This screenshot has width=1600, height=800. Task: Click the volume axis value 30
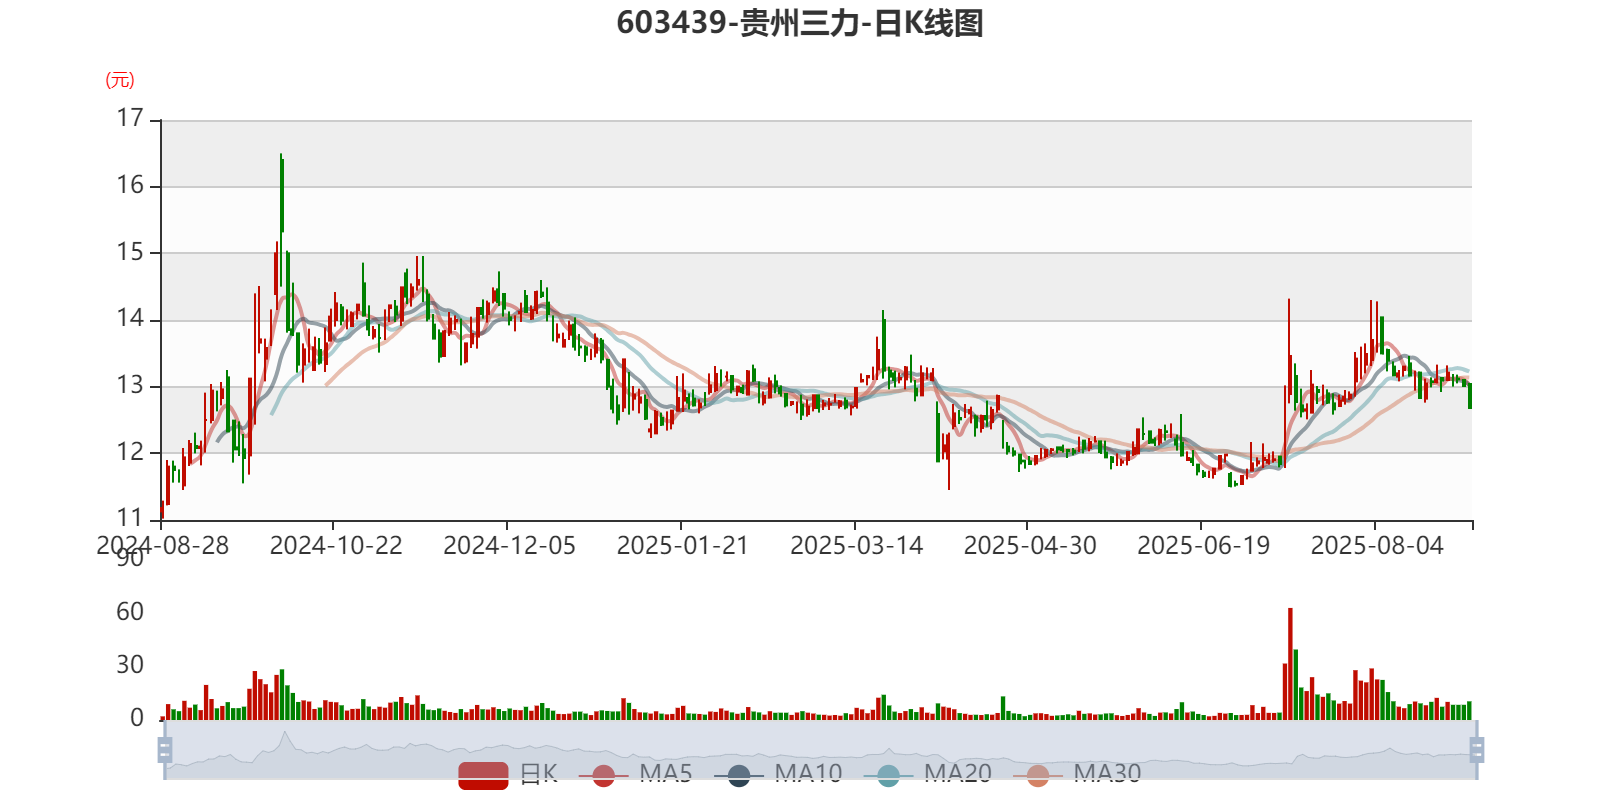(130, 665)
